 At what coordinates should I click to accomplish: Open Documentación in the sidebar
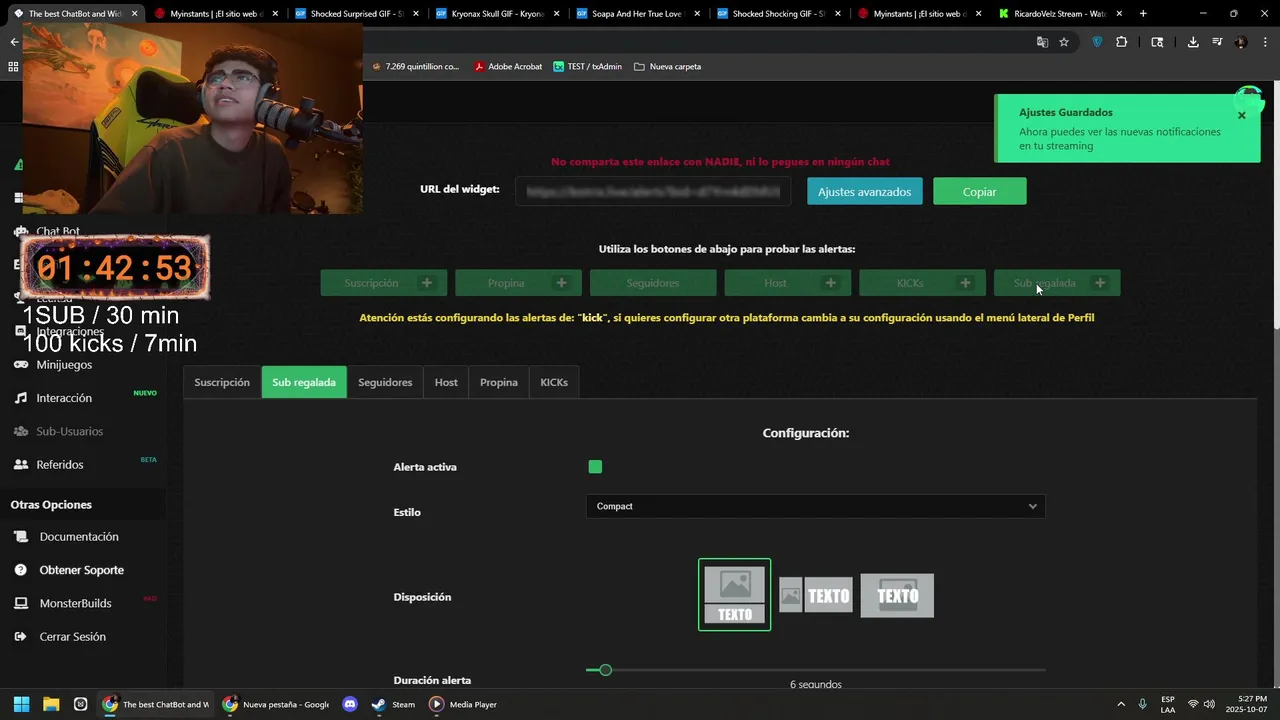[x=79, y=537]
